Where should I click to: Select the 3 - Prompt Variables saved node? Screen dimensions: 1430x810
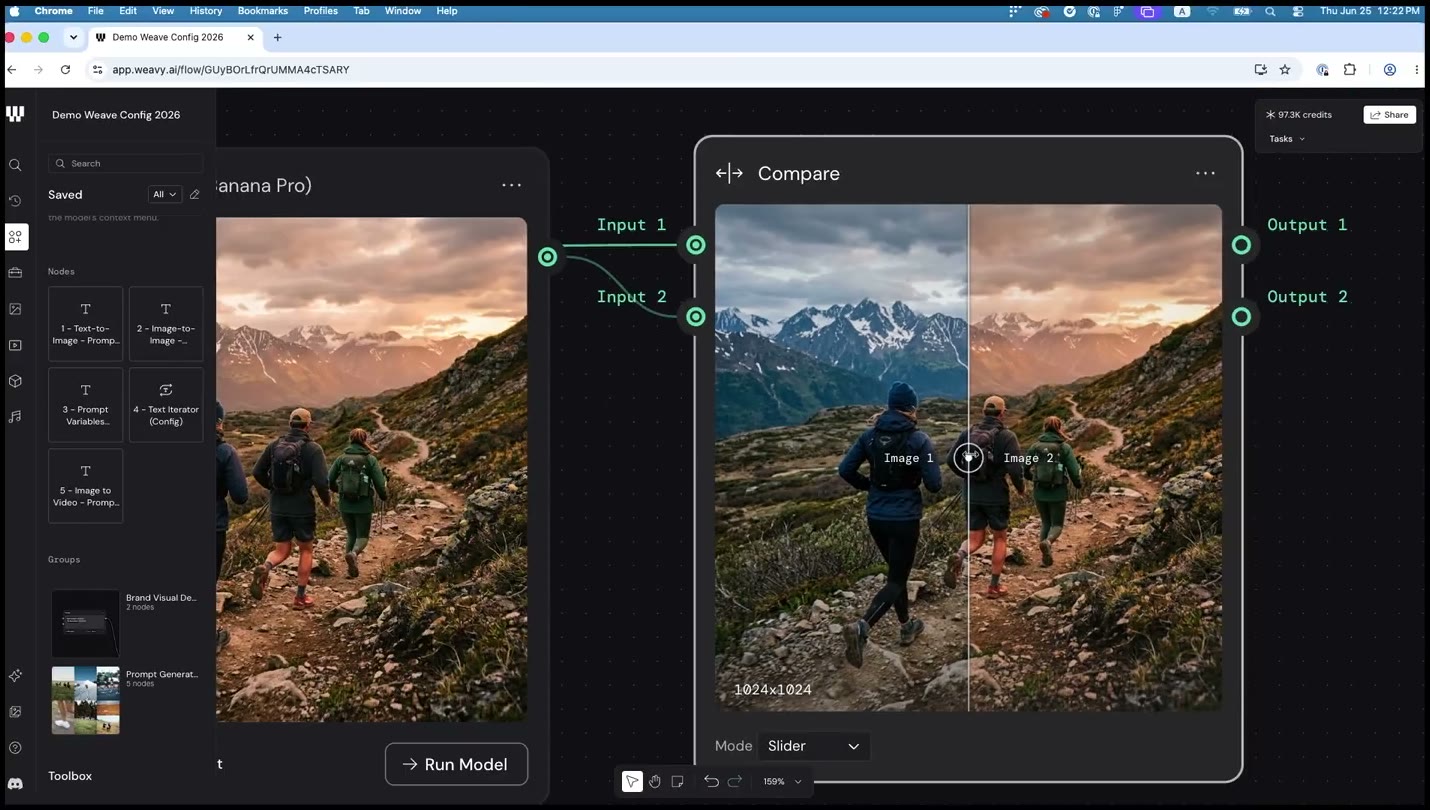pos(86,405)
